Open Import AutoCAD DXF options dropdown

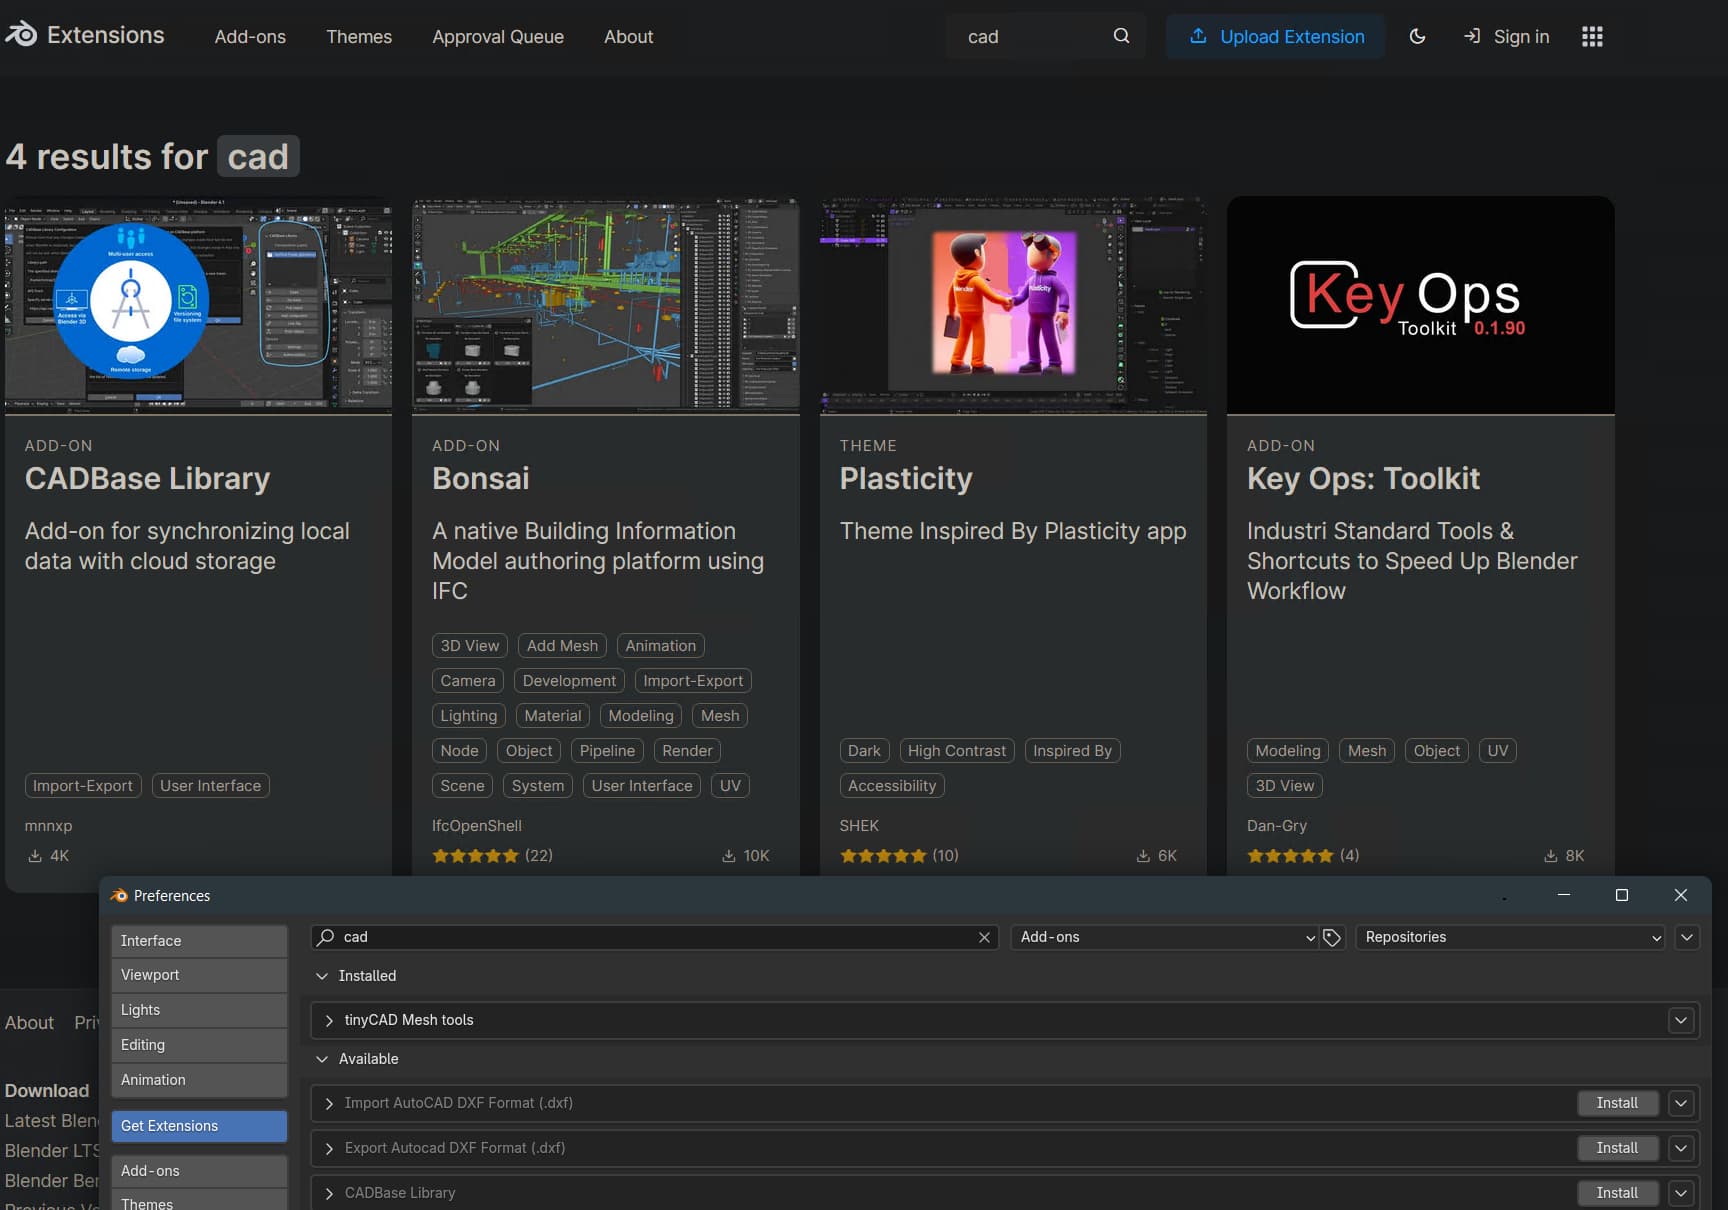[x=1681, y=1103]
